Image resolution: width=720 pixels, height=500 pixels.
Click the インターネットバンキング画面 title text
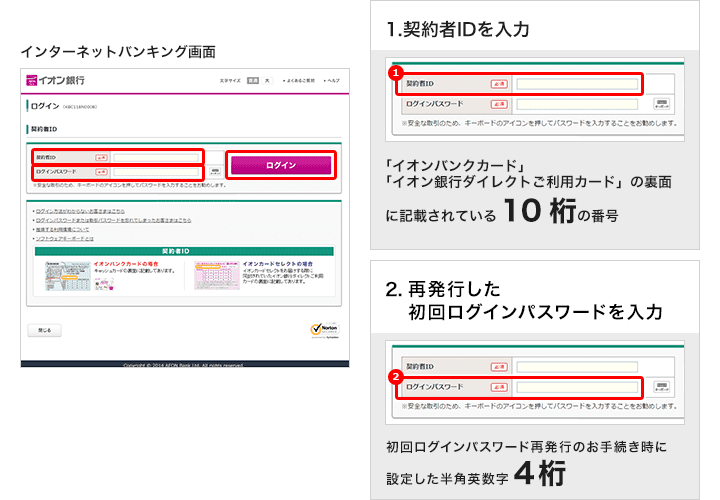(118, 52)
